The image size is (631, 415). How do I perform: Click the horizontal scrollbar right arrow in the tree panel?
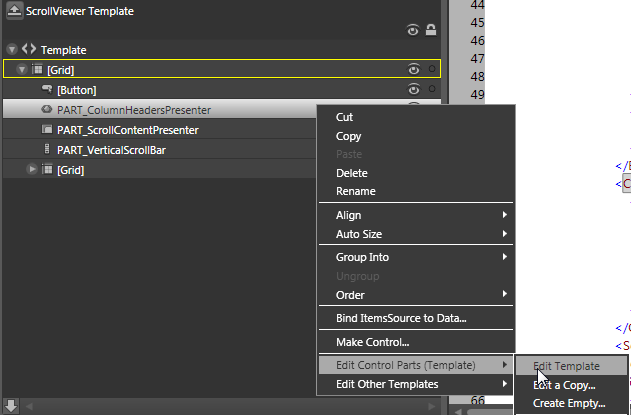click(x=432, y=407)
